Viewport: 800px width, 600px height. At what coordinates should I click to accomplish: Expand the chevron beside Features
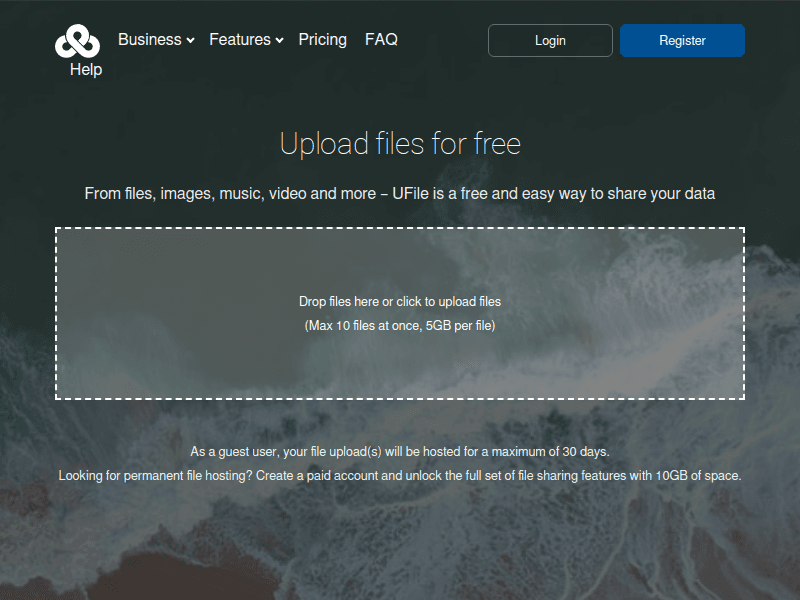(279, 40)
